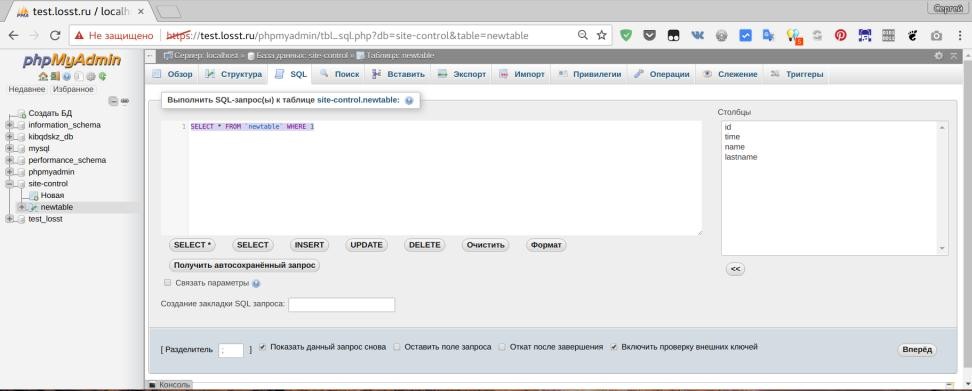Open the Триггеры tab
This screenshot has width=972, height=391.
click(797, 74)
